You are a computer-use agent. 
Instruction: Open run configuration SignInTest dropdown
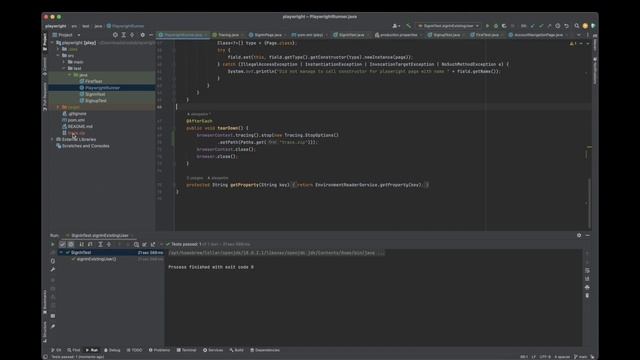[448, 26]
